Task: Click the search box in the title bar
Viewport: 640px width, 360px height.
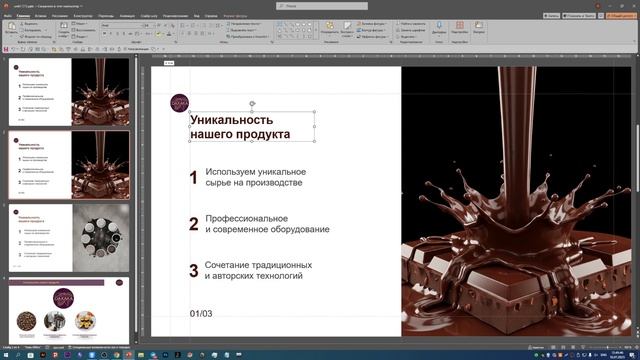Action: 322,6
